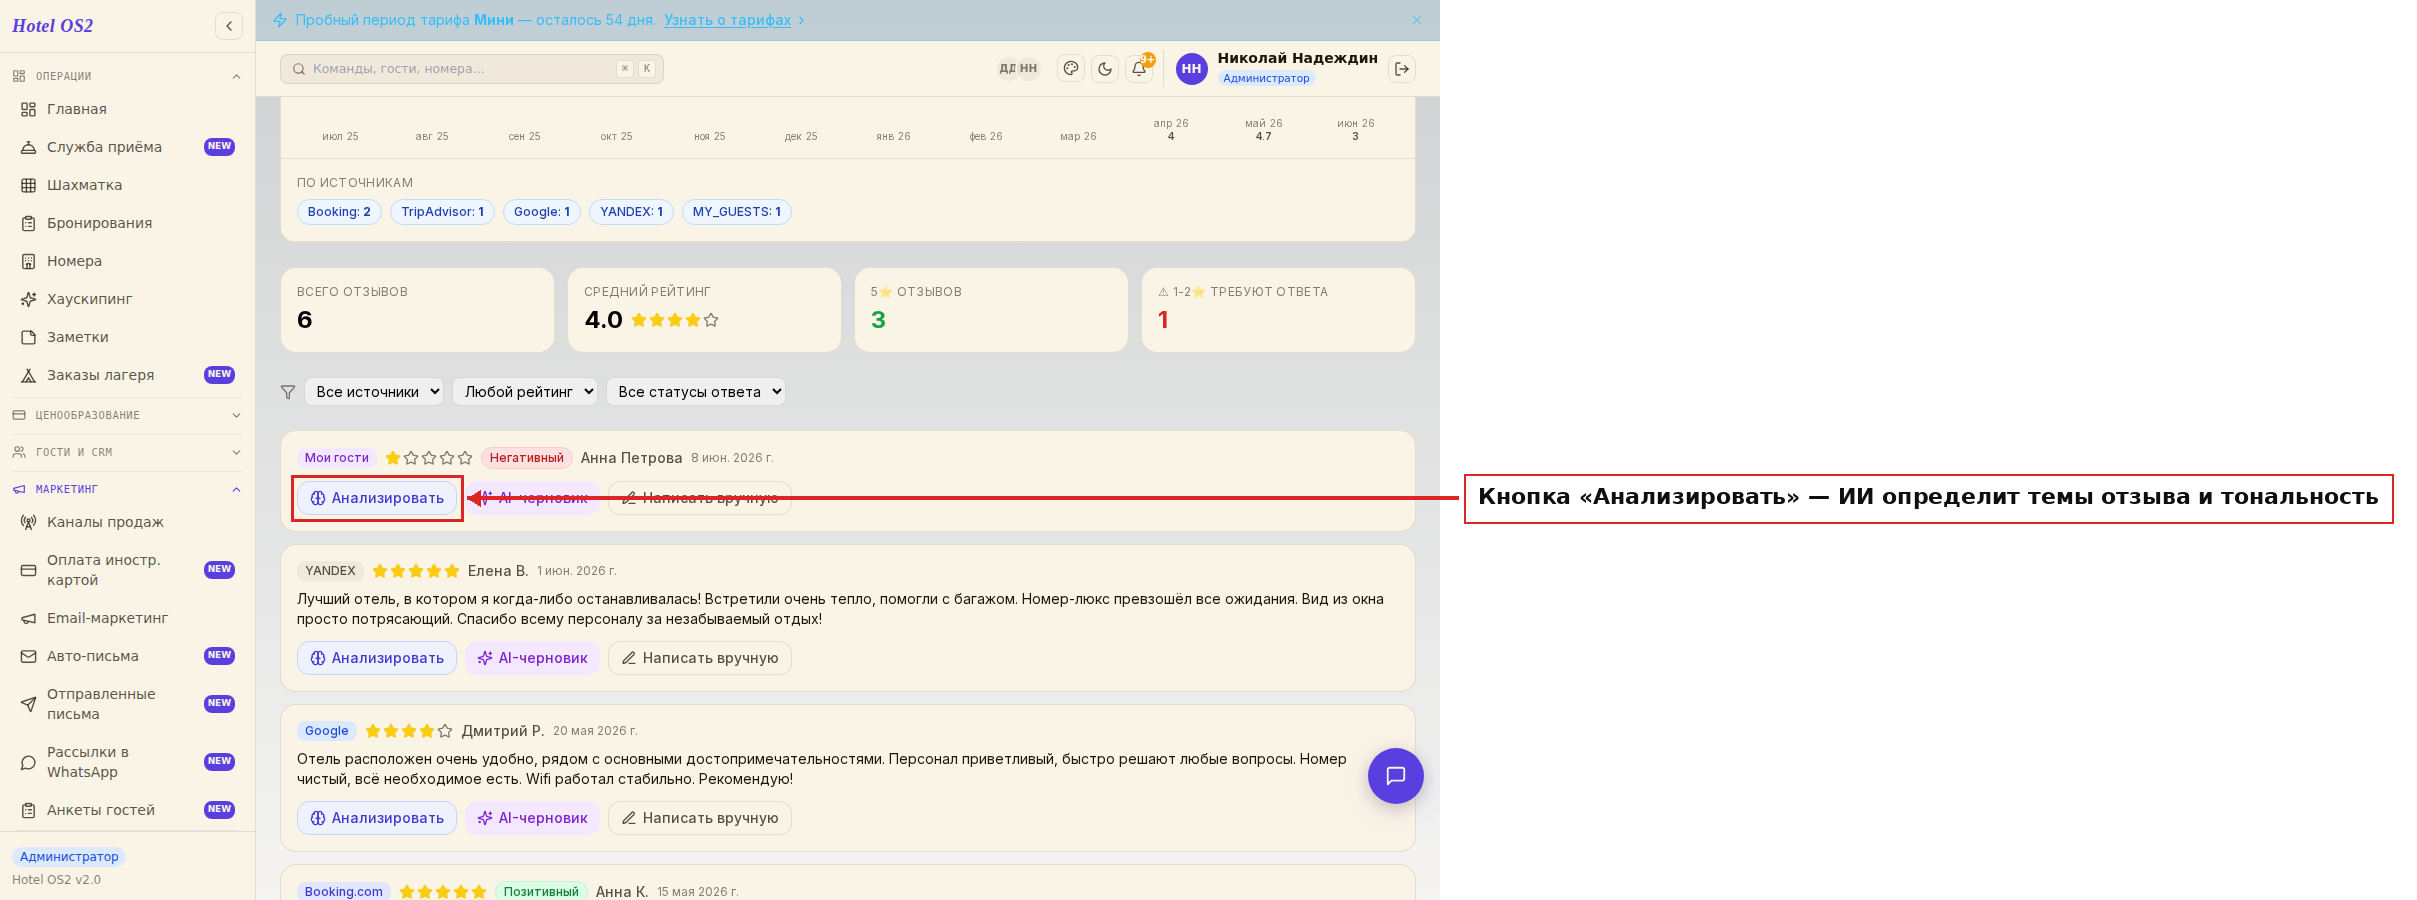Open the floating chat bubble button

(1395, 776)
